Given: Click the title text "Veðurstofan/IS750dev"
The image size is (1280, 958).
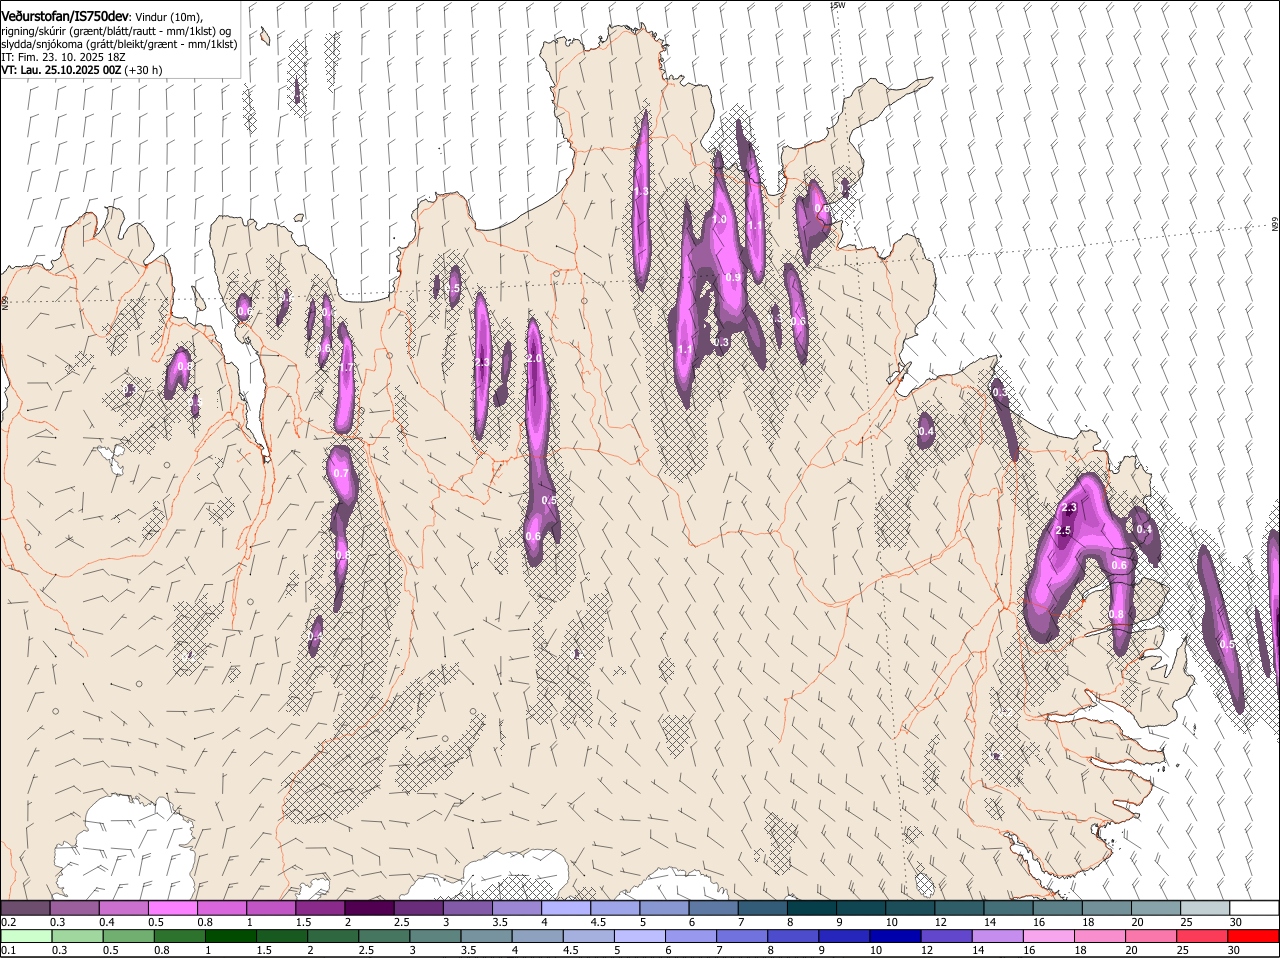Looking at the screenshot, I should pyautogui.click(x=65, y=17).
